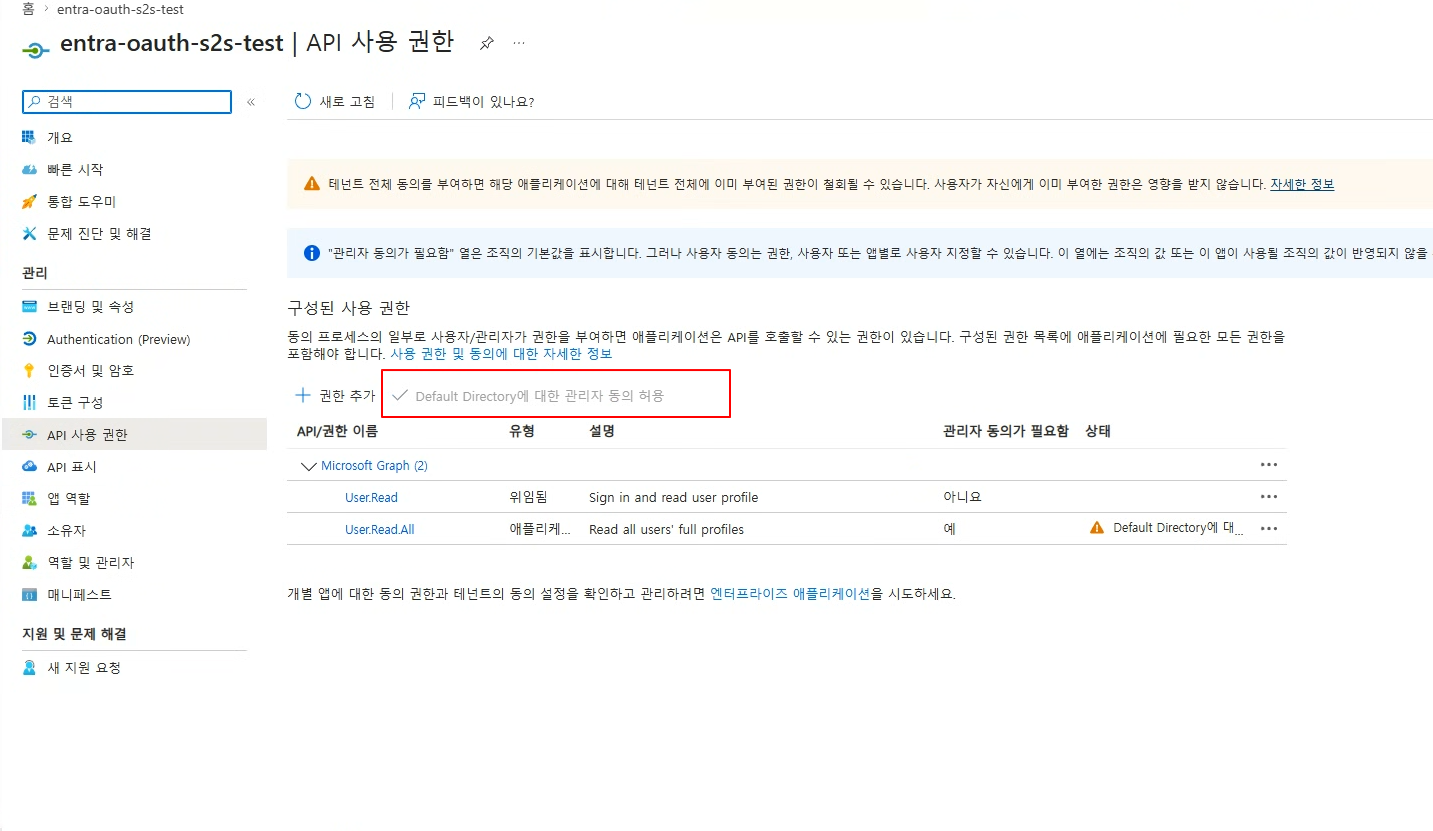This screenshot has height=831, width=1433.
Task: Click the 'Default Directory에 대...' status text
Action: point(1178,528)
